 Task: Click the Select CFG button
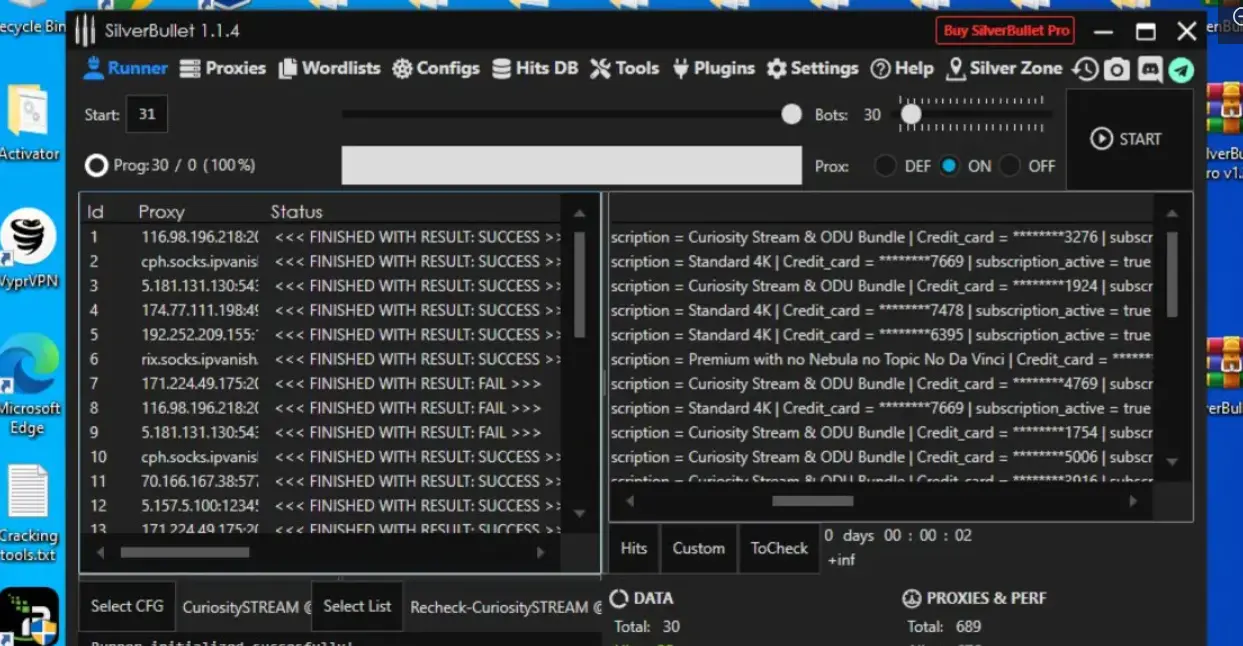(127, 606)
